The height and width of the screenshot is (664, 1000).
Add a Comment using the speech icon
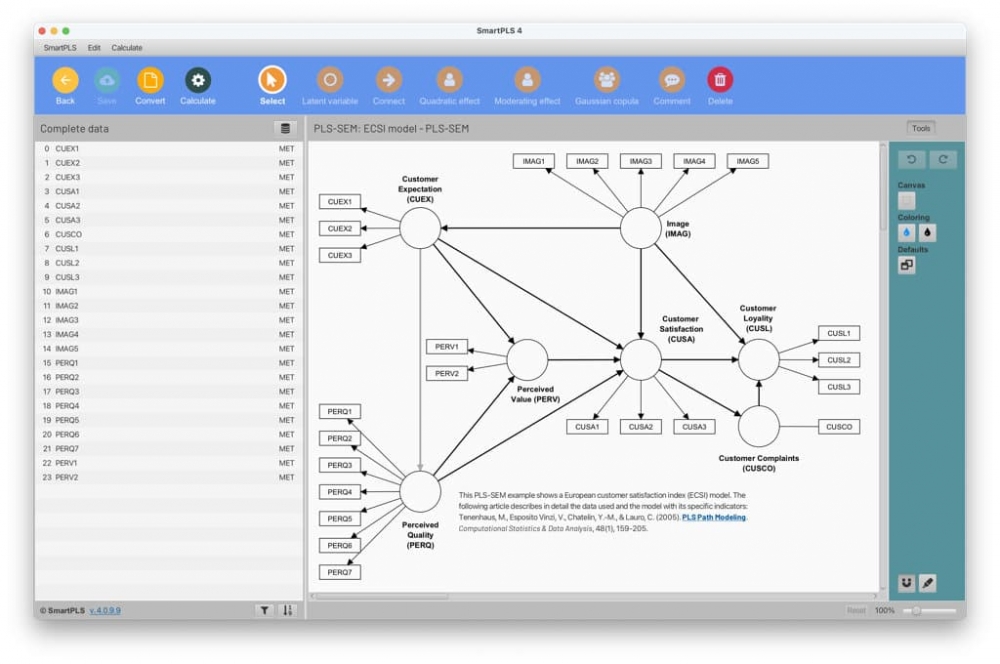[x=672, y=80]
